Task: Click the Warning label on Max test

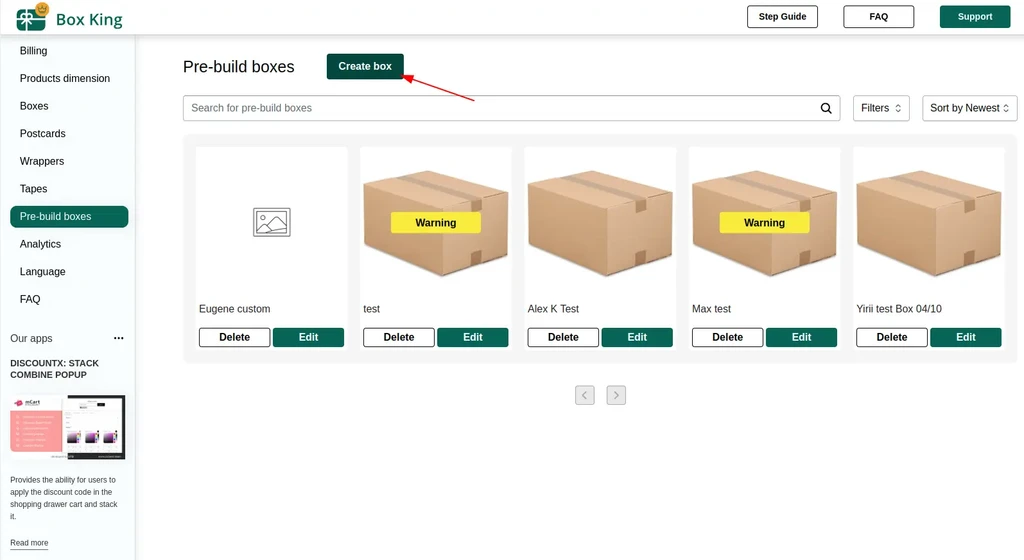Action: pos(764,223)
